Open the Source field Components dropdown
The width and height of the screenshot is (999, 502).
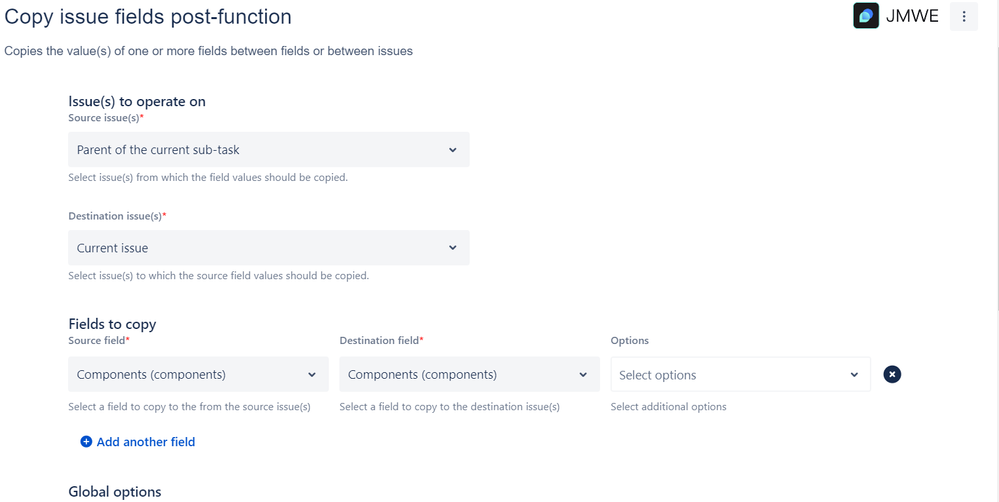(x=198, y=375)
